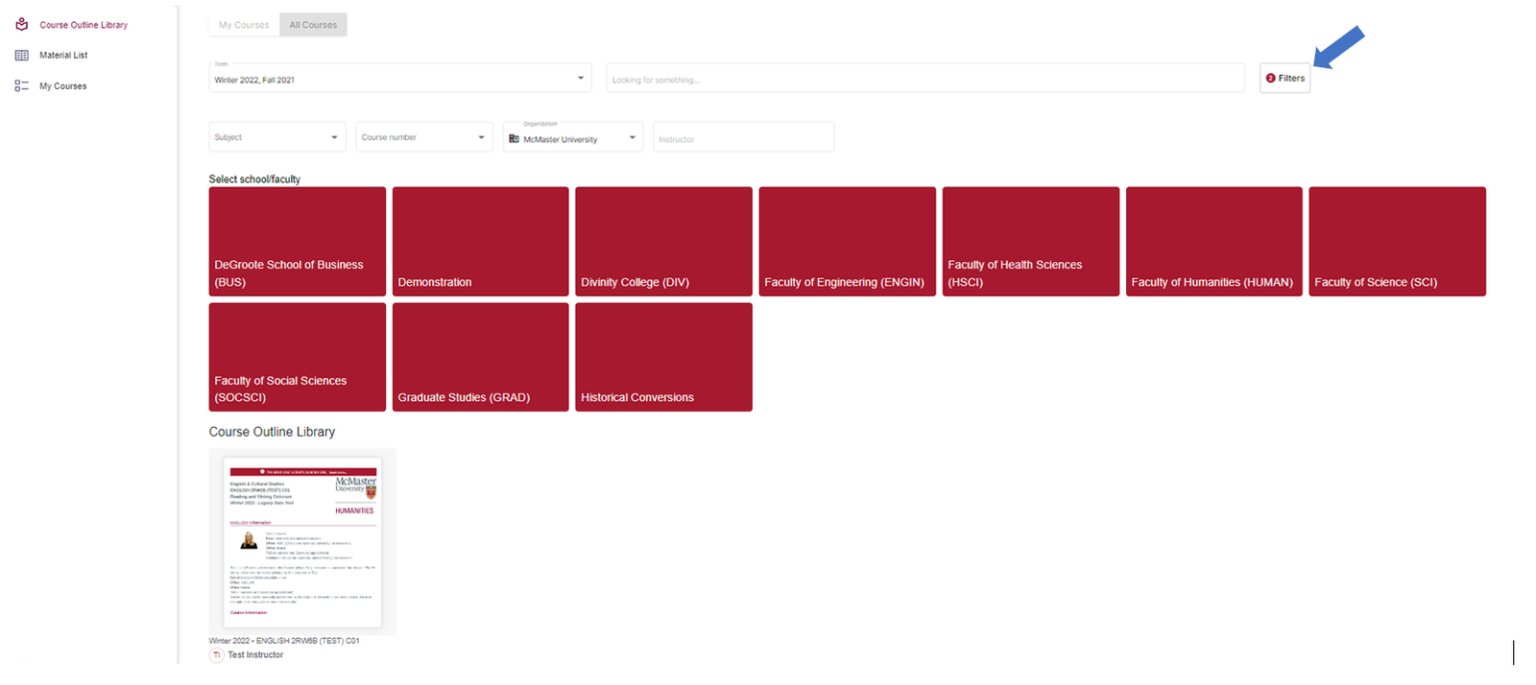Select the All Courses tab

click(x=313, y=25)
